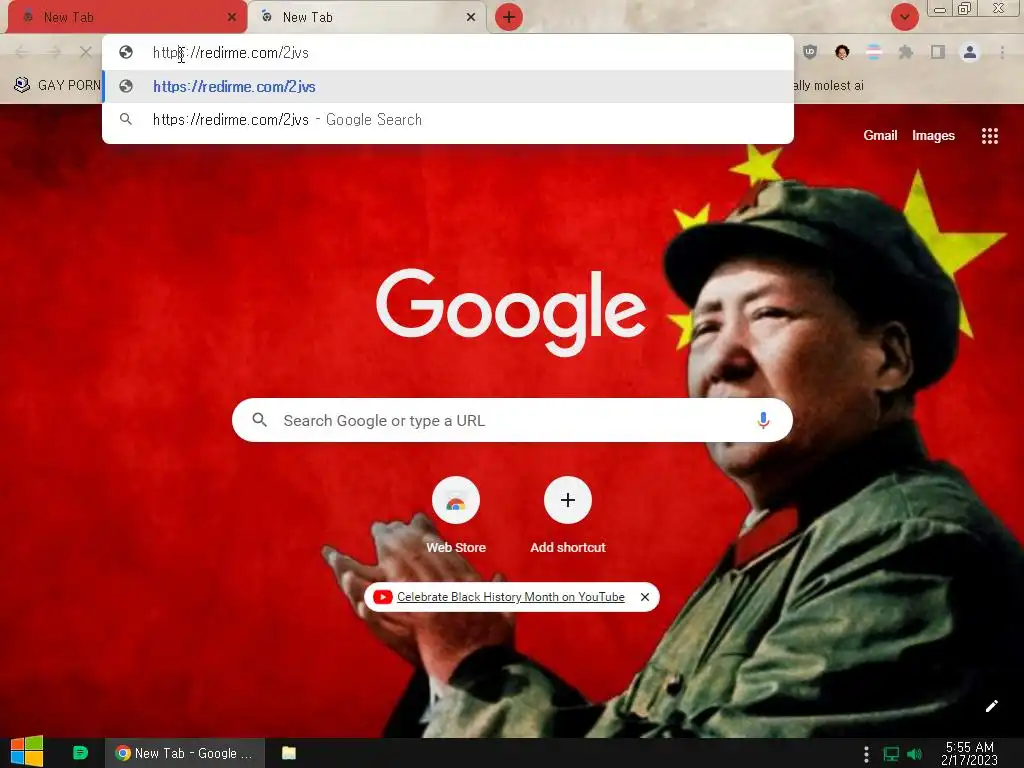Viewport: 1024px width, 768px height.
Task: Open the first bookmark on the bookmarks bar
Action: click(57, 85)
